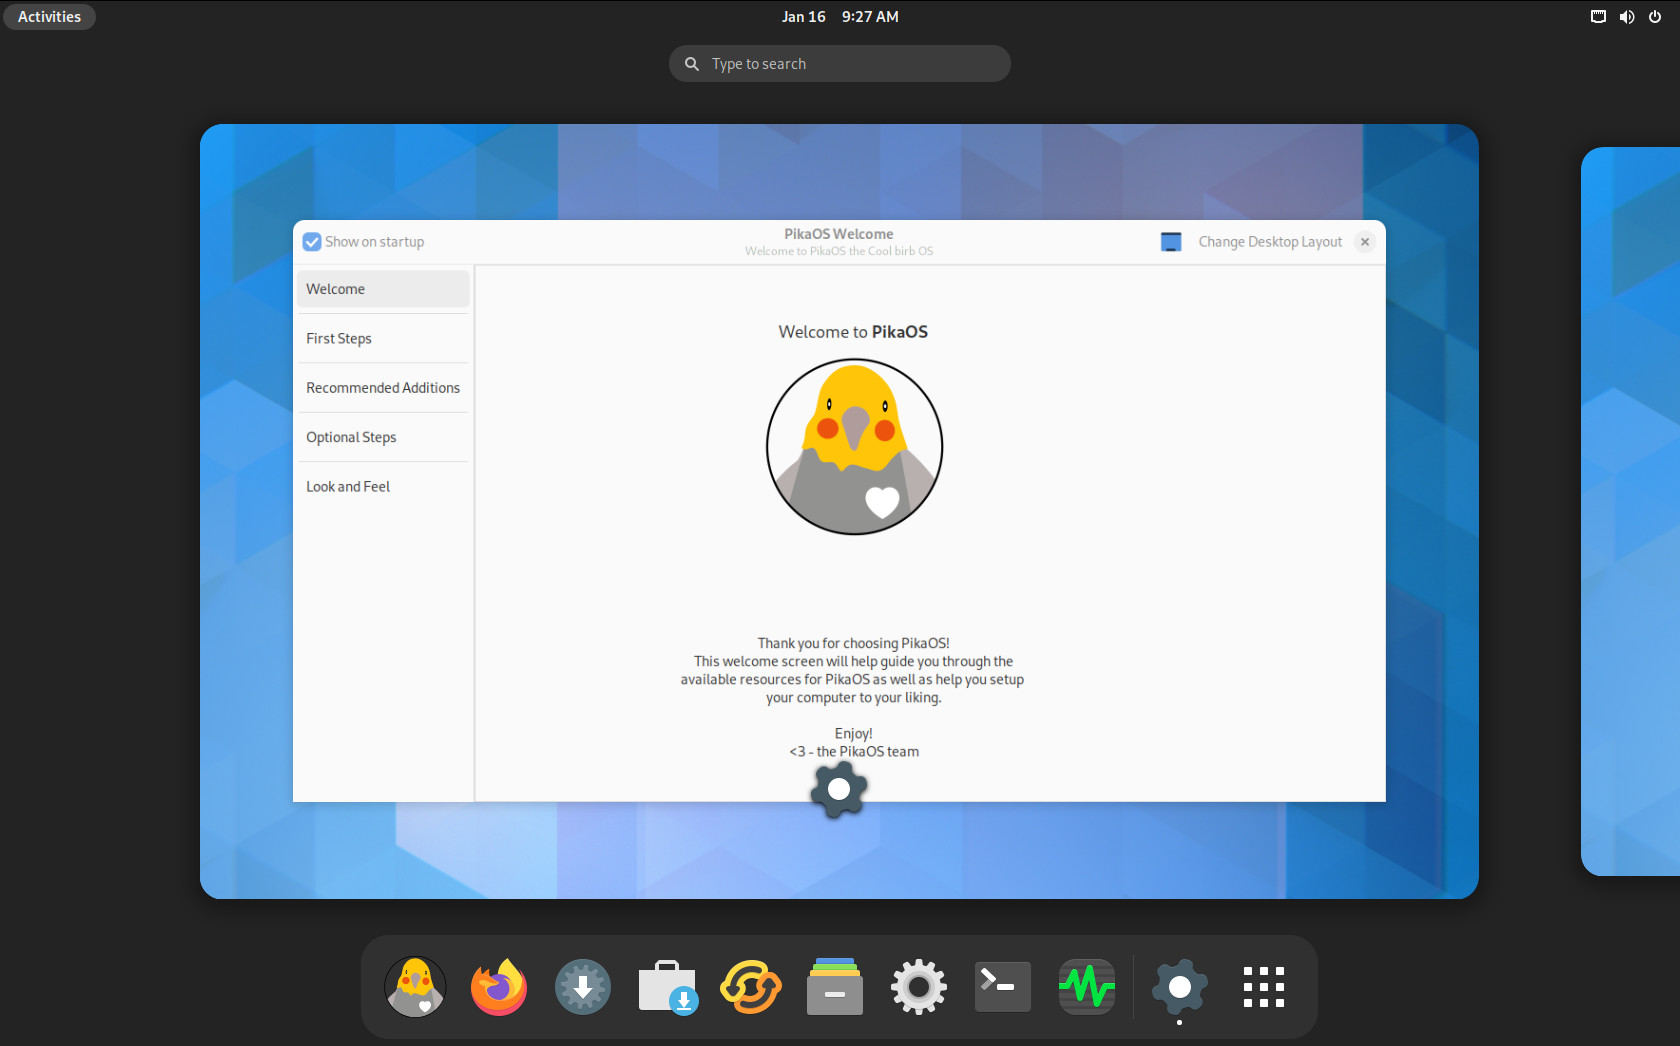Go to Look and Feel section
The height and width of the screenshot is (1046, 1680).
point(383,487)
